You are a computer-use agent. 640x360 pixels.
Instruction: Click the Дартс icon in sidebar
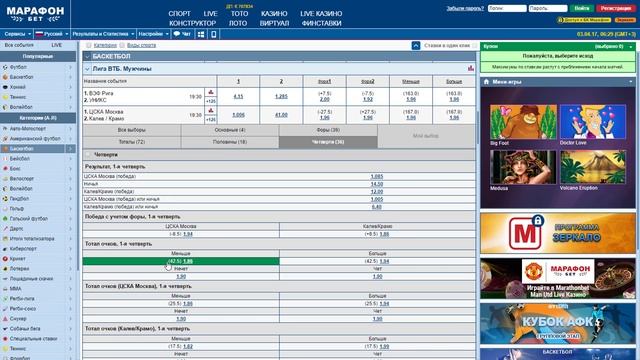click(x=5, y=229)
